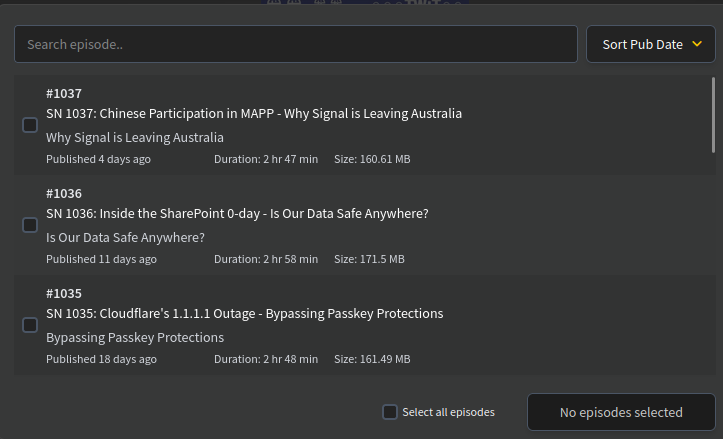This screenshot has width=723, height=439.
Task: Select title SN 1037: Chinese Participation in MAPP
Action: 254,113
